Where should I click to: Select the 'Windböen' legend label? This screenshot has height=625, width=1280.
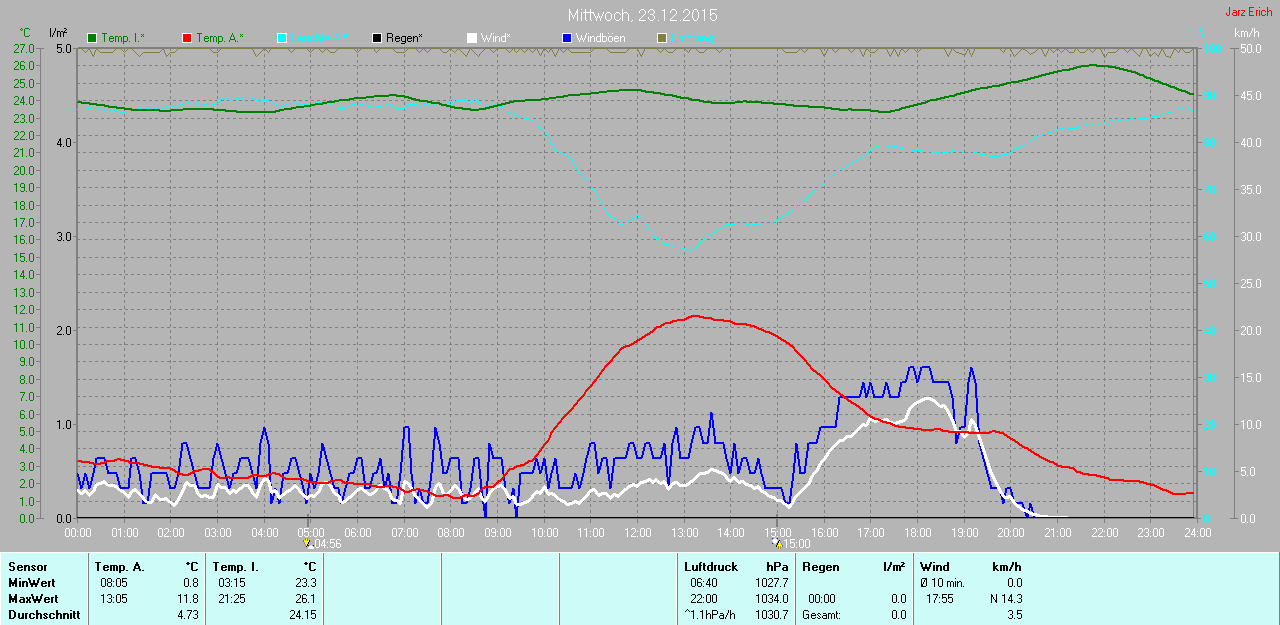[x=599, y=38]
